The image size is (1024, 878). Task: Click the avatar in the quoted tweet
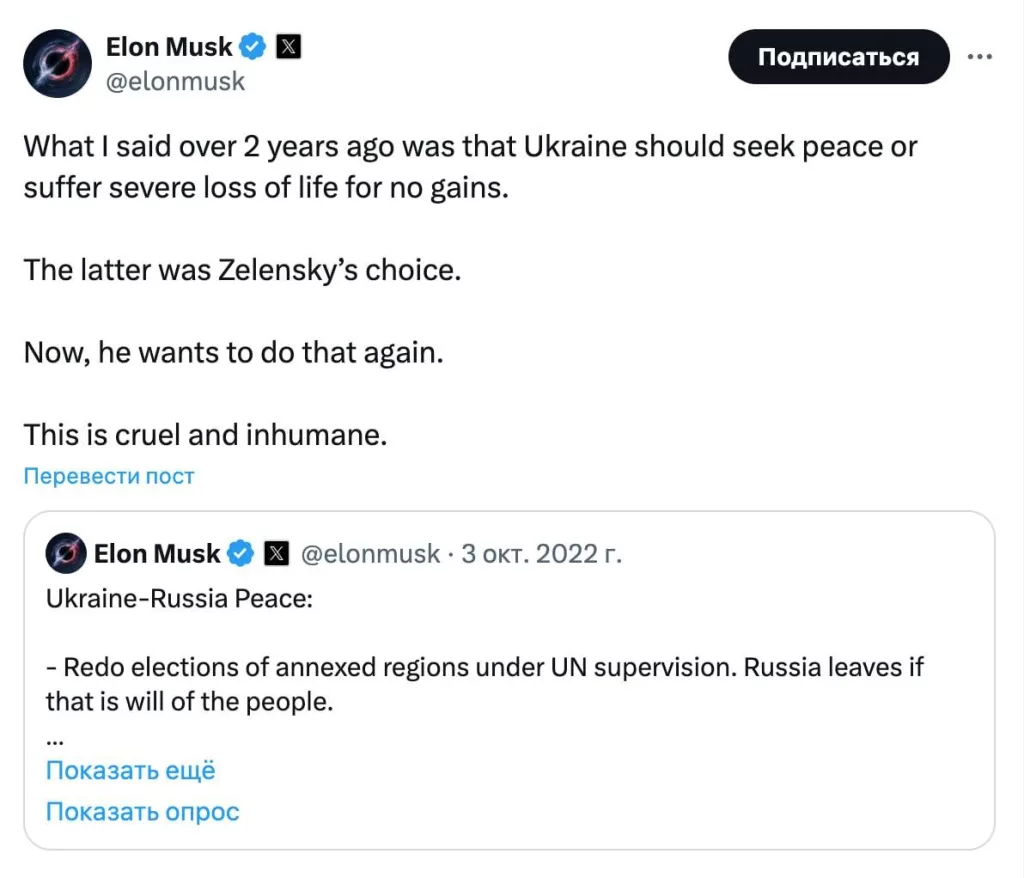tap(65, 553)
